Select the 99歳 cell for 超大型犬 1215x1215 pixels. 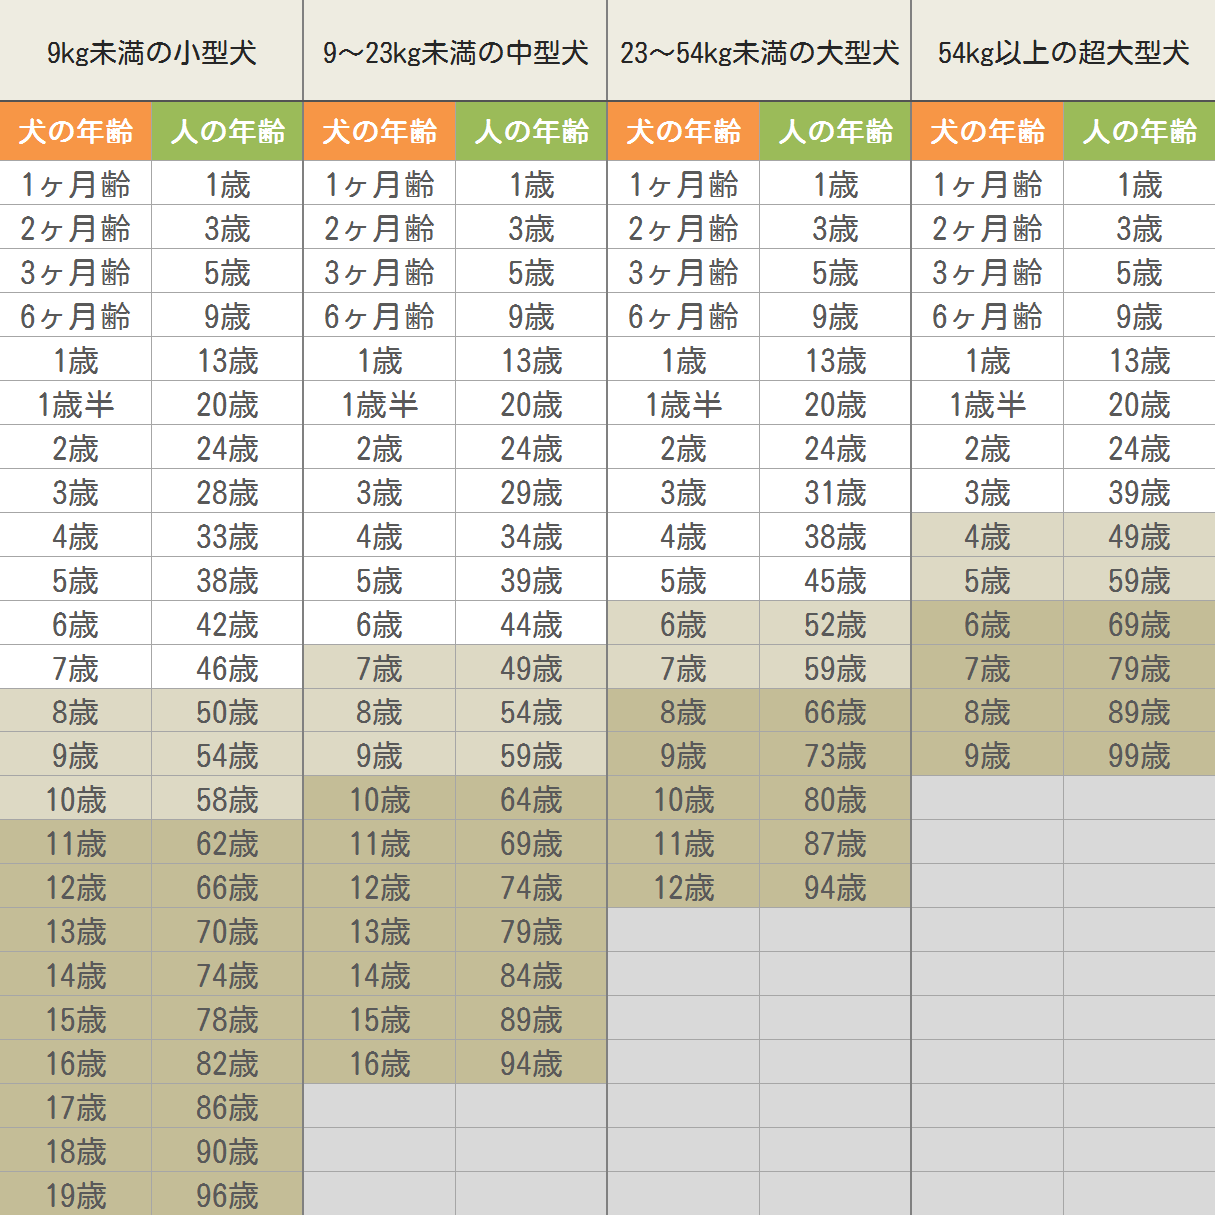[1139, 756]
